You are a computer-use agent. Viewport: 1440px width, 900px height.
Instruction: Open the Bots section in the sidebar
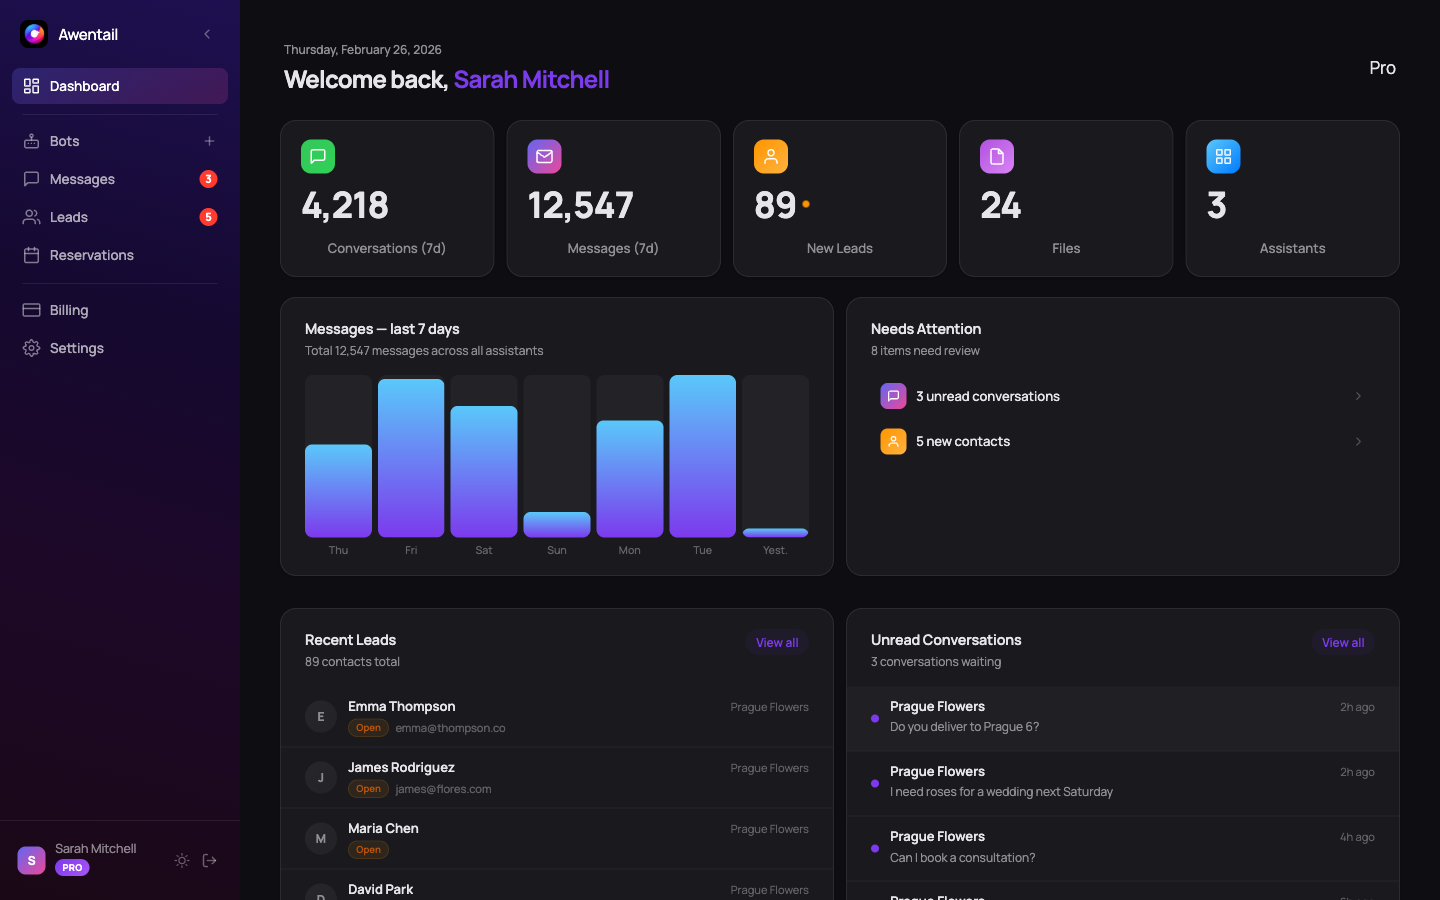tap(64, 141)
